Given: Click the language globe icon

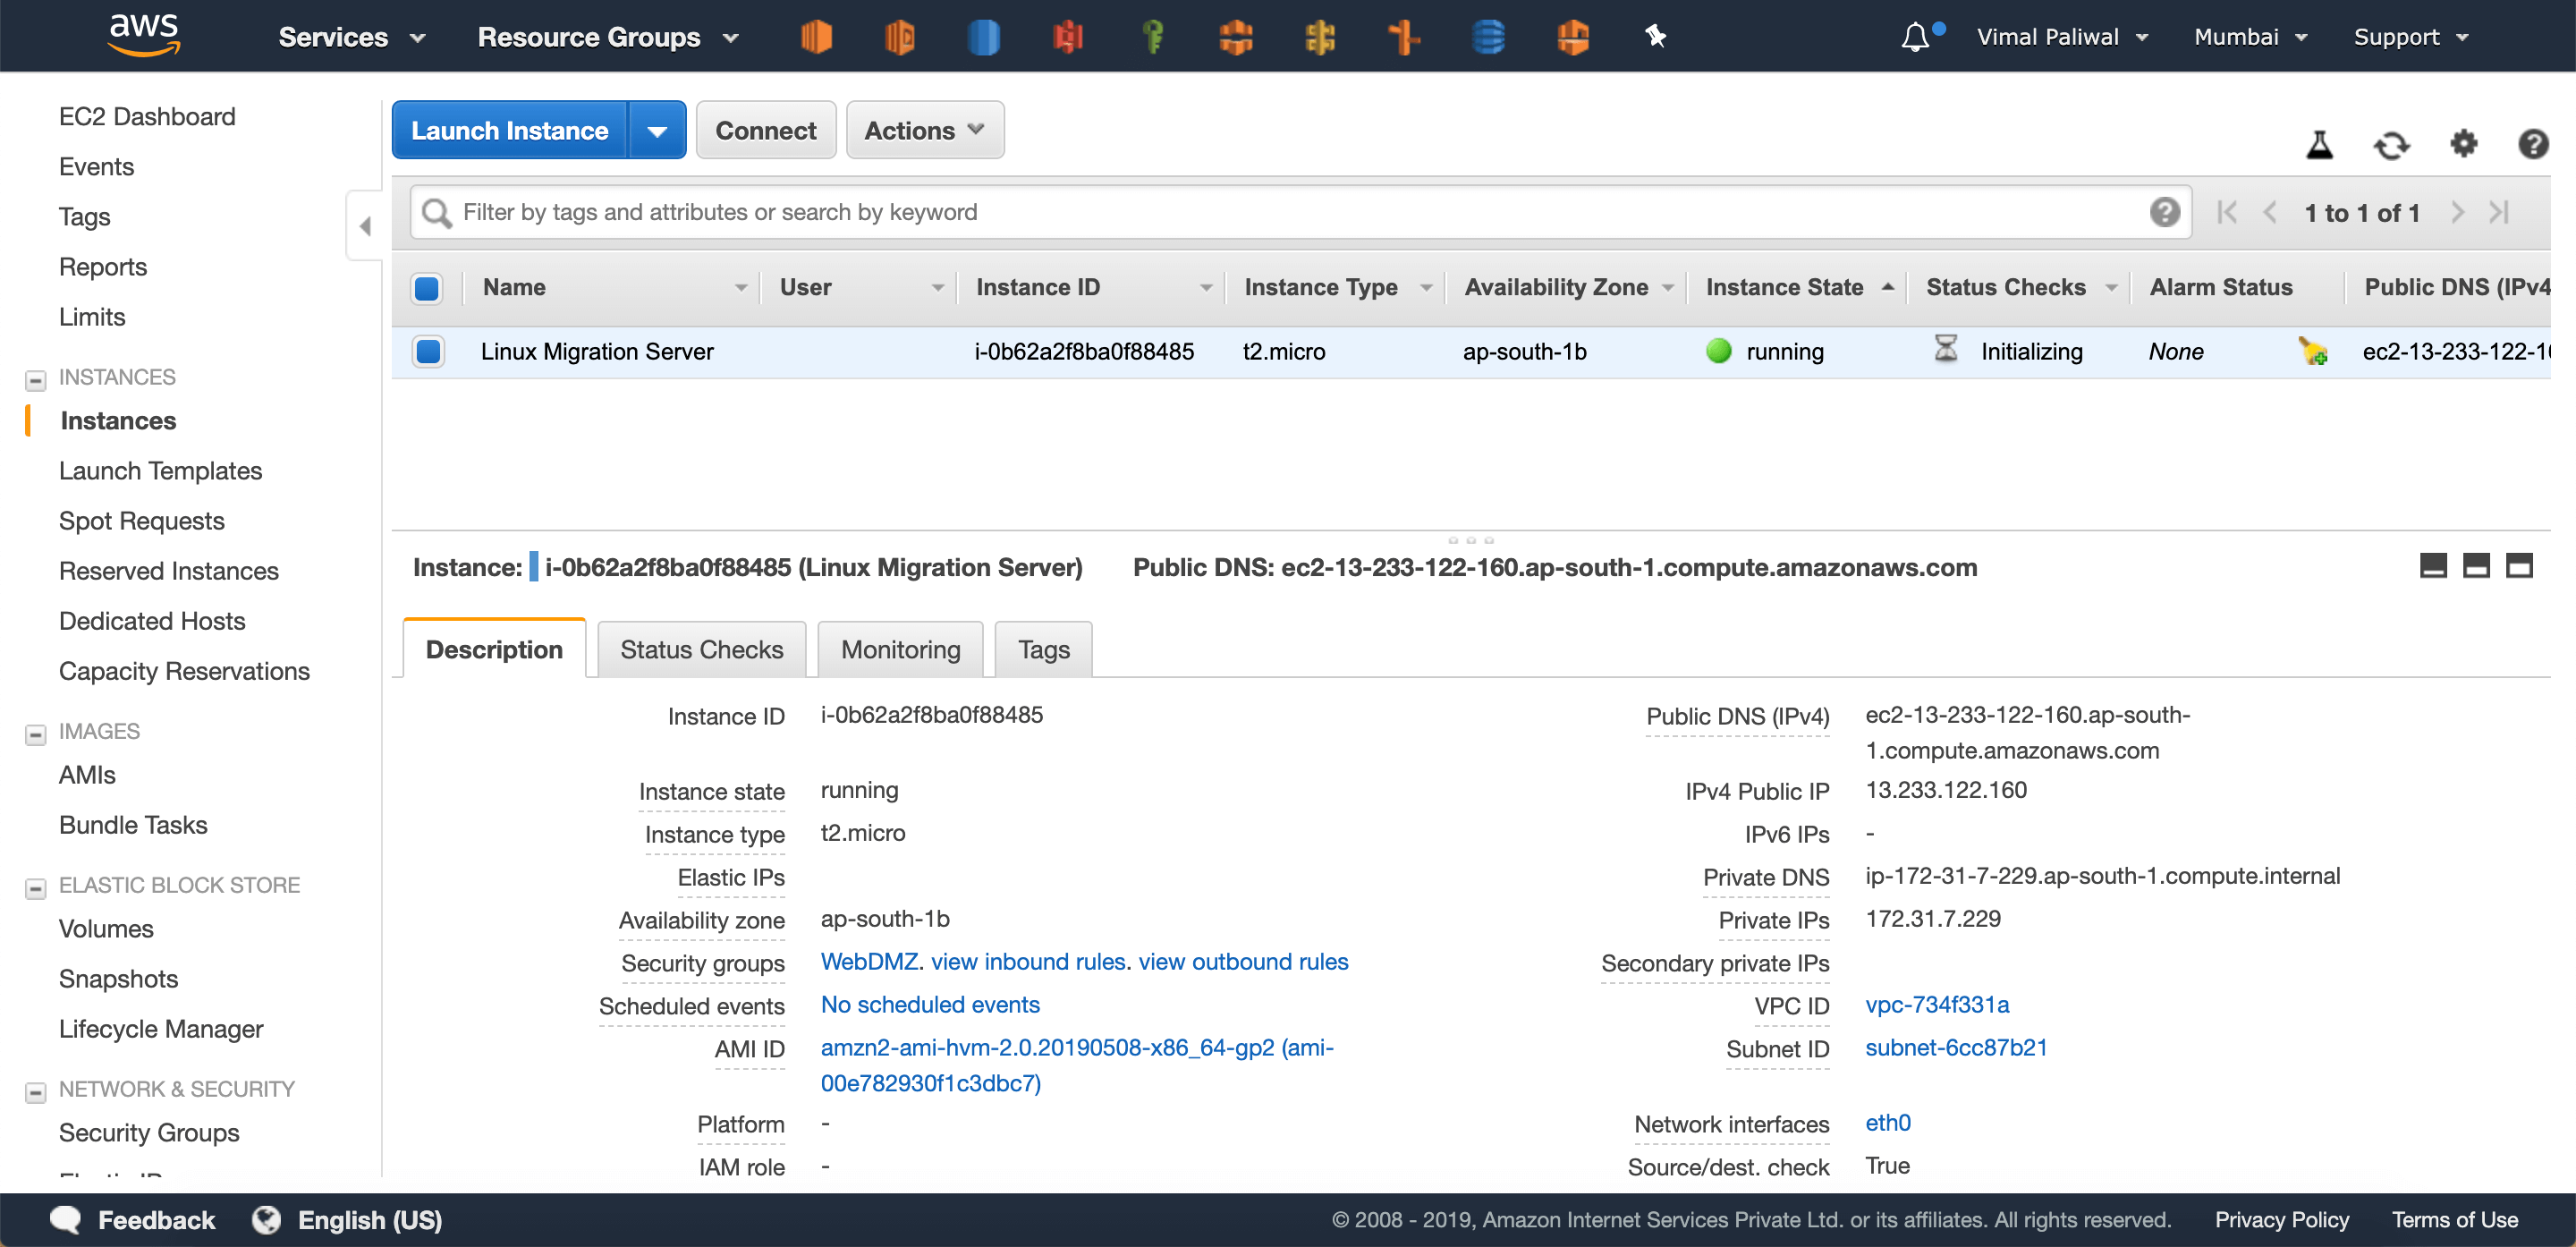Looking at the screenshot, I should 266,1219.
